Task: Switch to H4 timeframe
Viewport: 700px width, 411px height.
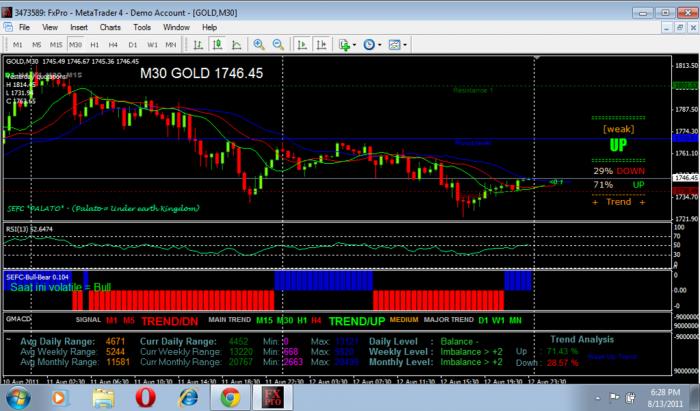Action: (x=113, y=45)
